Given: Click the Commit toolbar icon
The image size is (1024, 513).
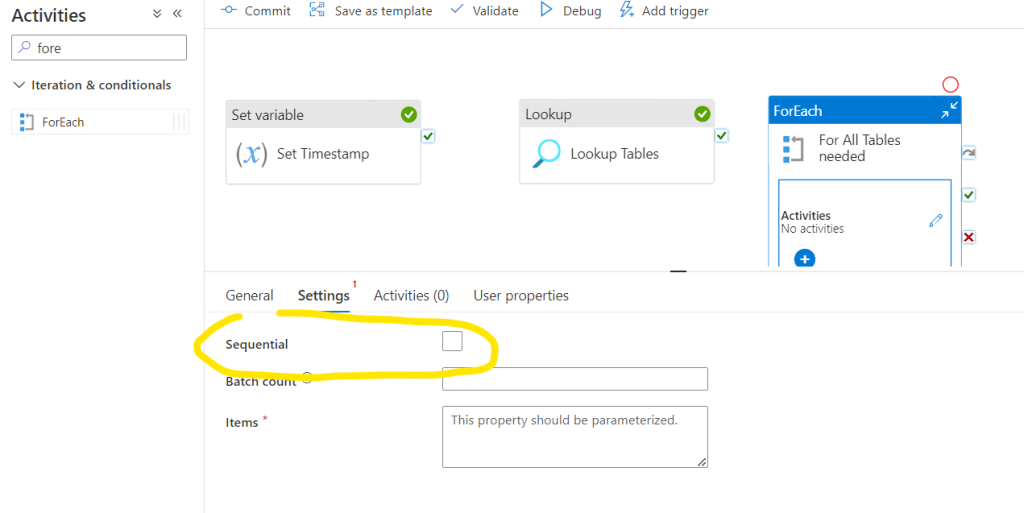Looking at the screenshot, I should pyautogui.click(x=228, y=10).
